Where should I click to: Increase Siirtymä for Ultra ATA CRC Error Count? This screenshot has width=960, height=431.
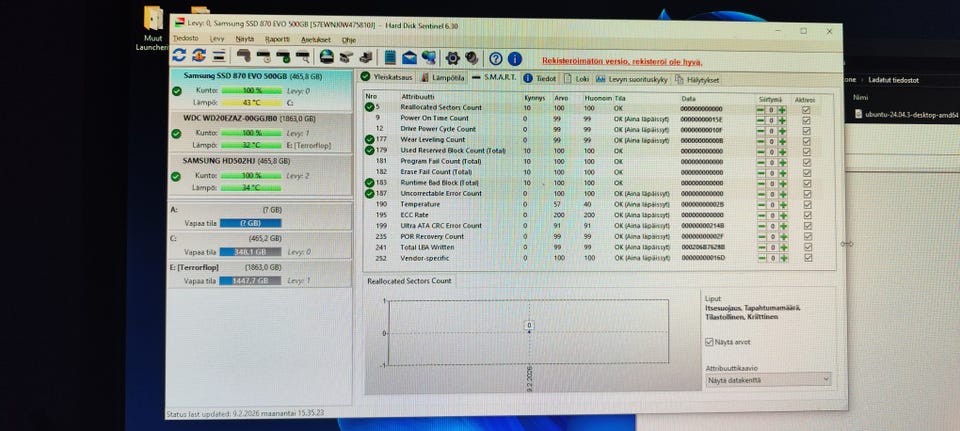tap(783, 226)
